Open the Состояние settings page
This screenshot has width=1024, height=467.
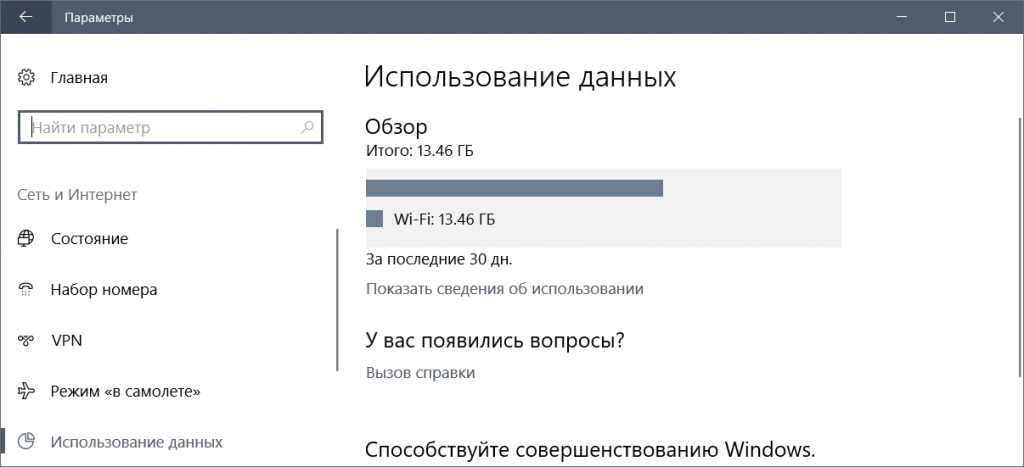pyautogui.click(x=89, y=239)
